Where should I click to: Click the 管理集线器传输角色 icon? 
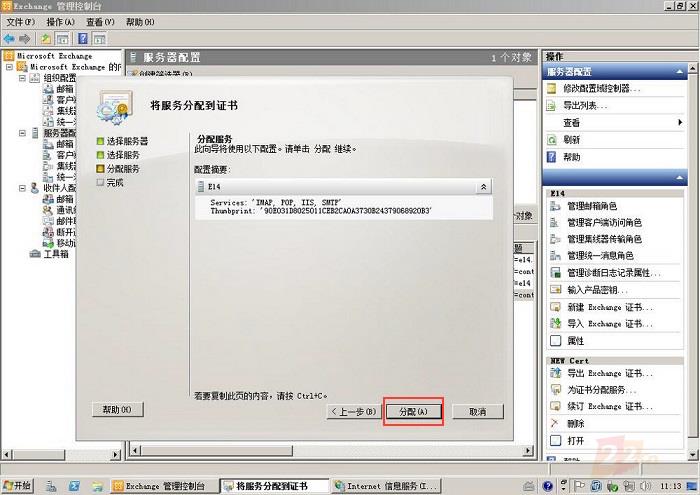(x=555, y=239)
